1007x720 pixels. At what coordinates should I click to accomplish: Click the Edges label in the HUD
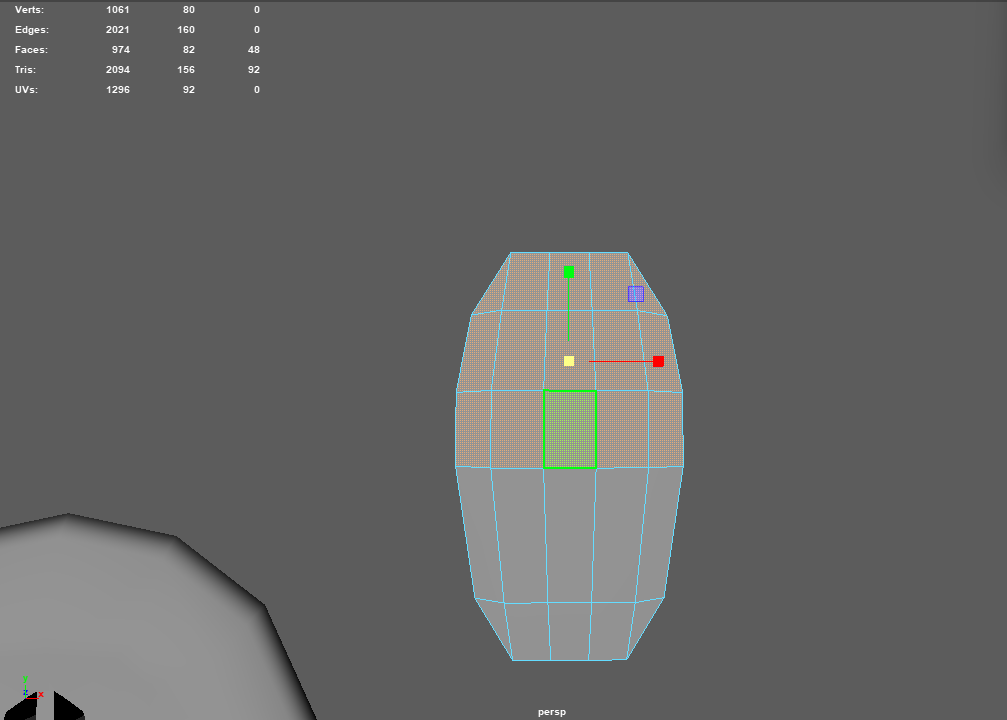pos(31,30)
